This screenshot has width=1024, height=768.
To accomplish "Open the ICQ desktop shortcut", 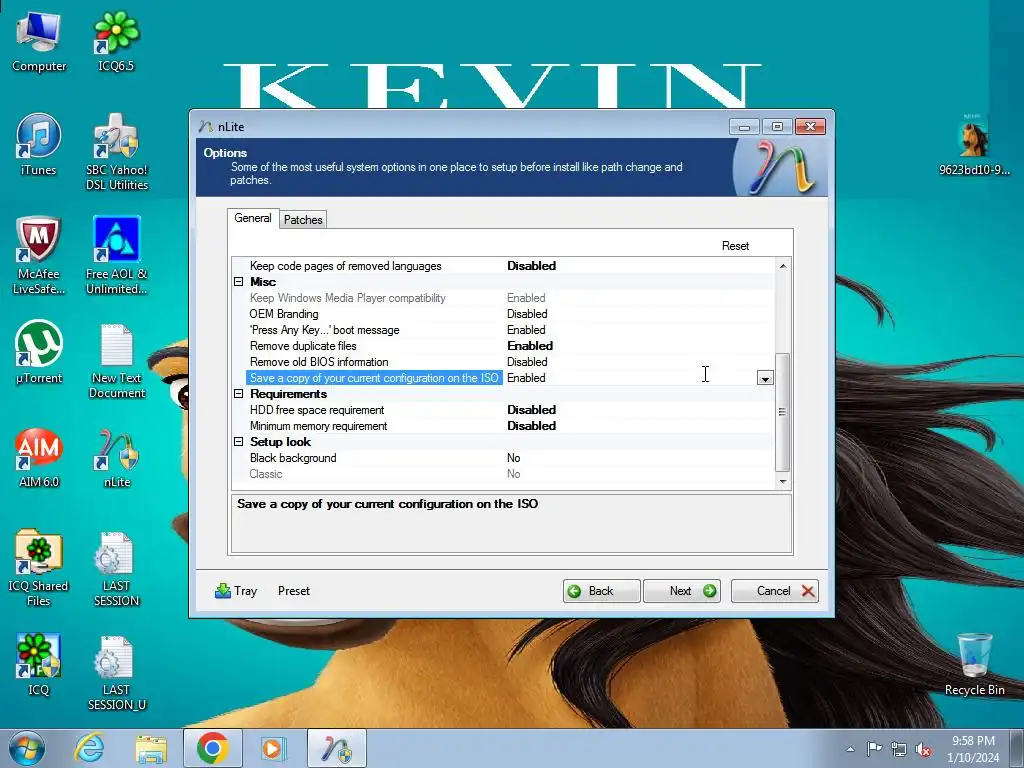I will [x=39, y=665].
